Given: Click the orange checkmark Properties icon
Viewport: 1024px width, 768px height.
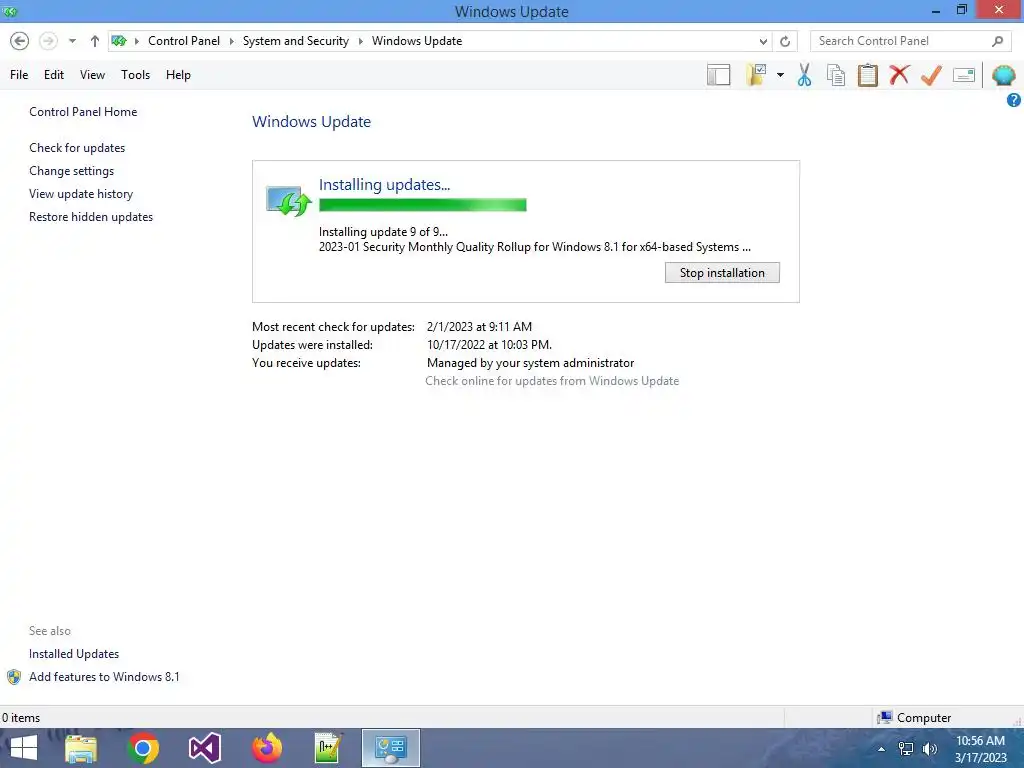Looking at the screenshot, I should [x=931, y=75].
